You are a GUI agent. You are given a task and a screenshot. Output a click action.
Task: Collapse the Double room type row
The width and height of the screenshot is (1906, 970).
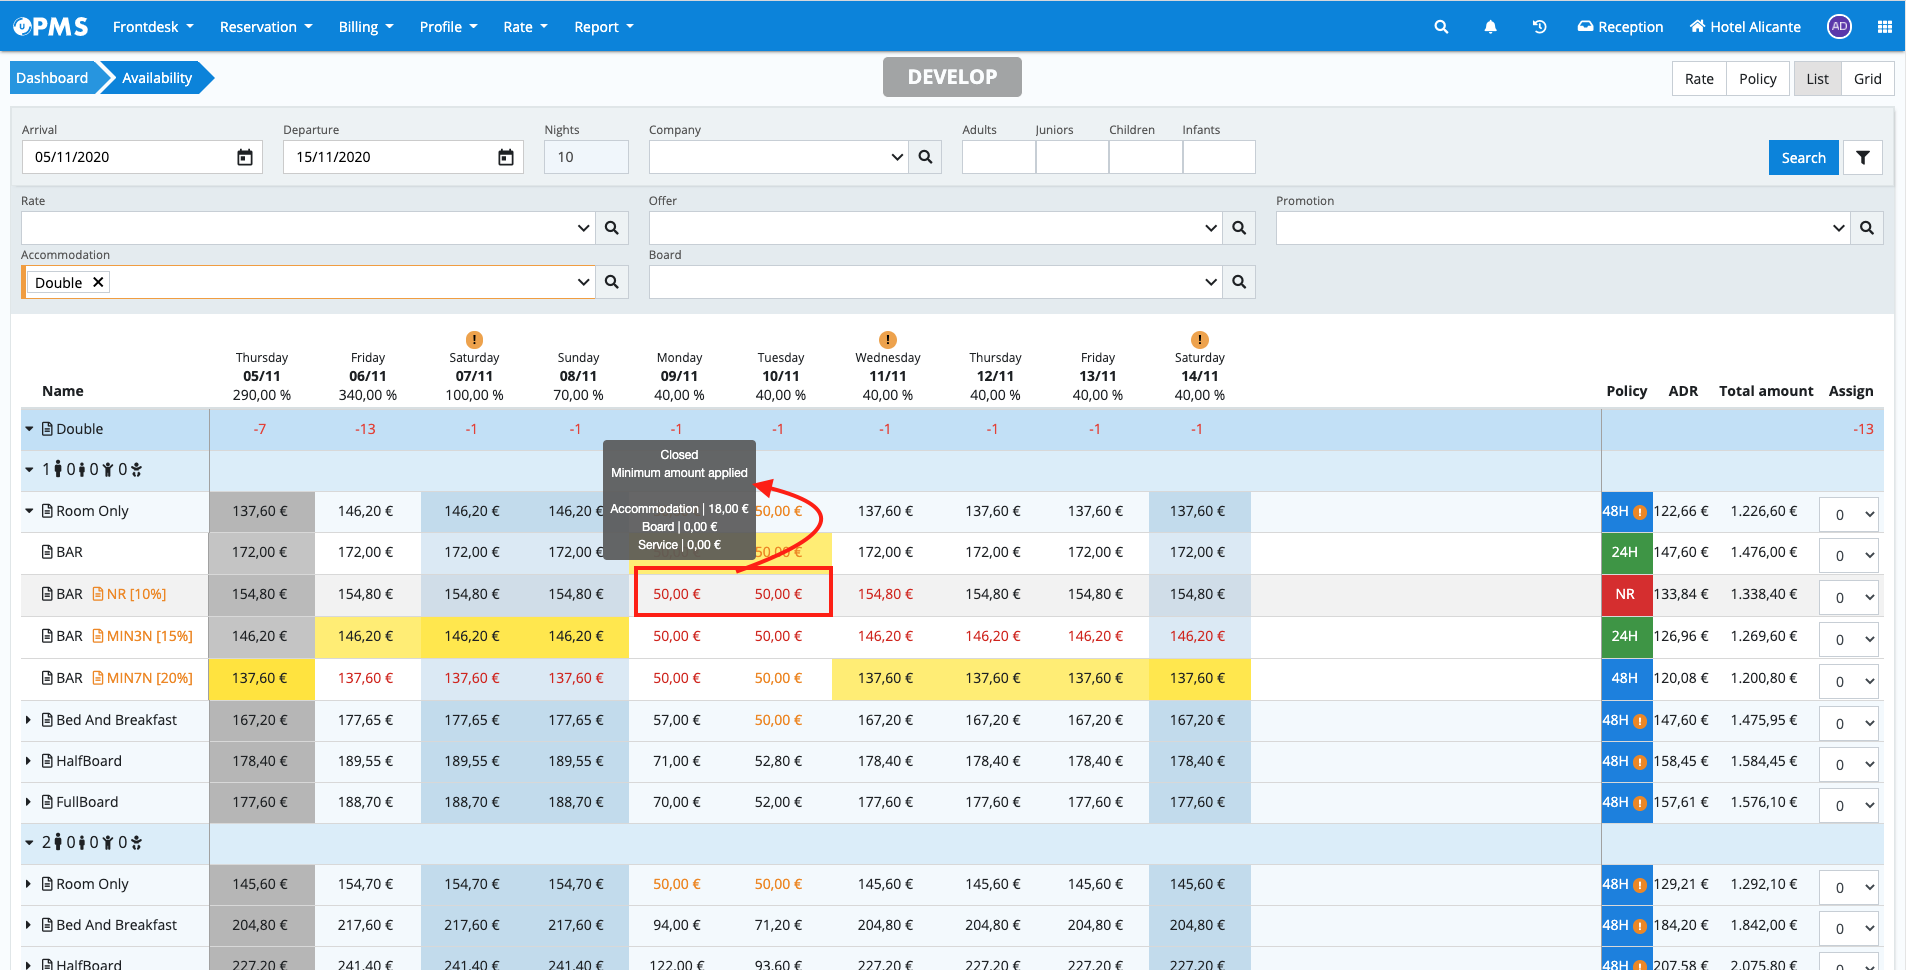[30, 429]
